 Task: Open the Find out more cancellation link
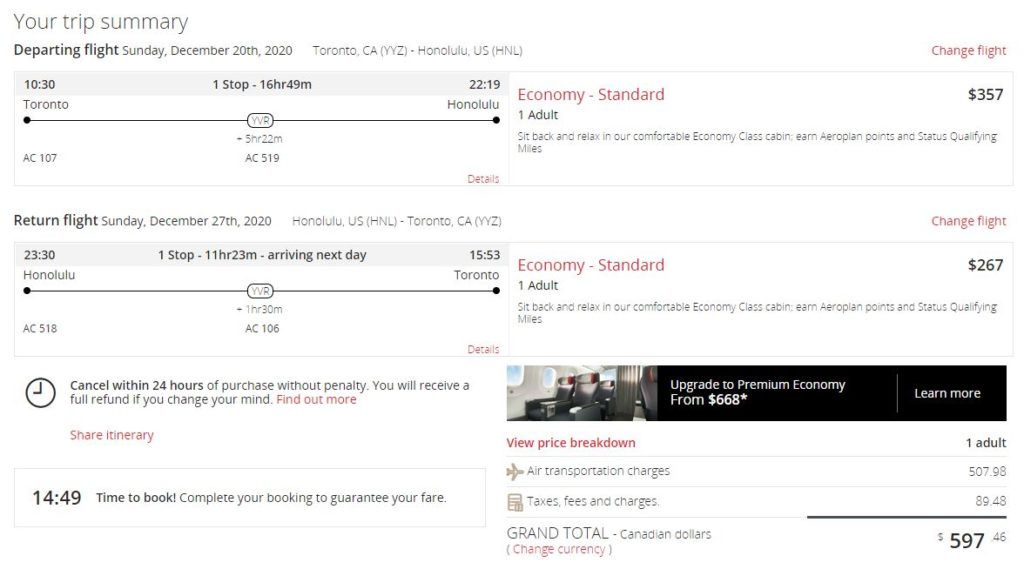[316, 400]
